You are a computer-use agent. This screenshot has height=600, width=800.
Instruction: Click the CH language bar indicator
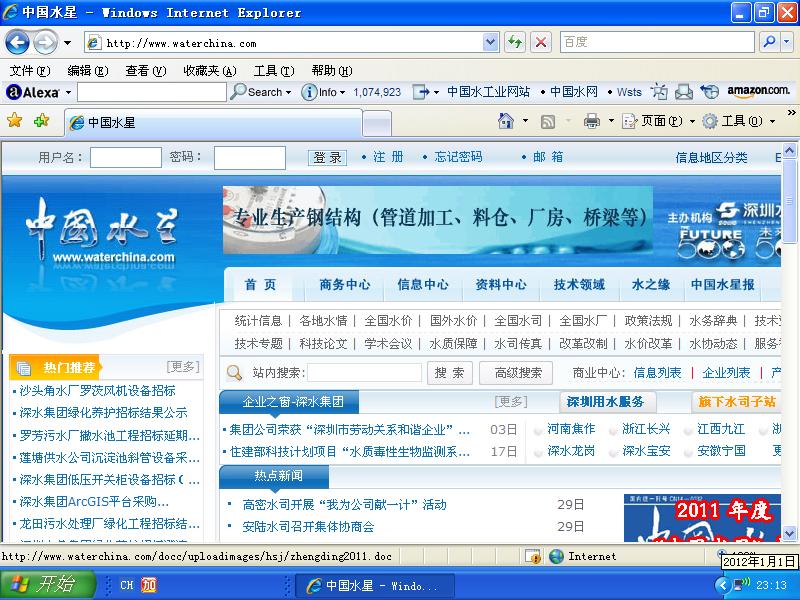[x=127, y=585]
